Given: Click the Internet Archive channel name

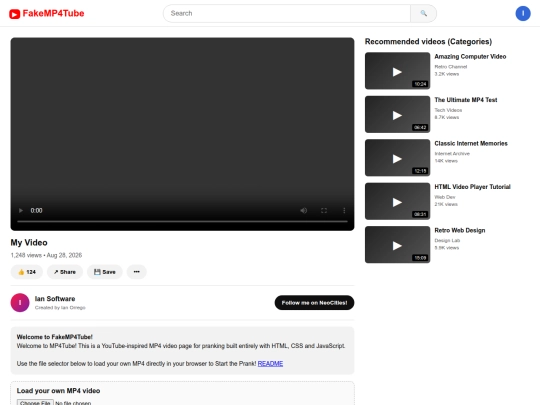Looking at the screenshot, I should 452,154.
